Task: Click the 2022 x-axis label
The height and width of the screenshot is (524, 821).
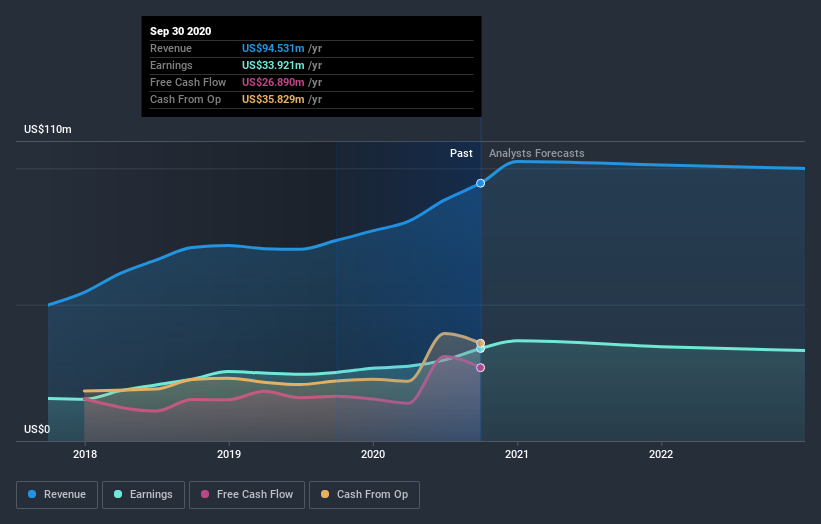Action: point(661,454)
